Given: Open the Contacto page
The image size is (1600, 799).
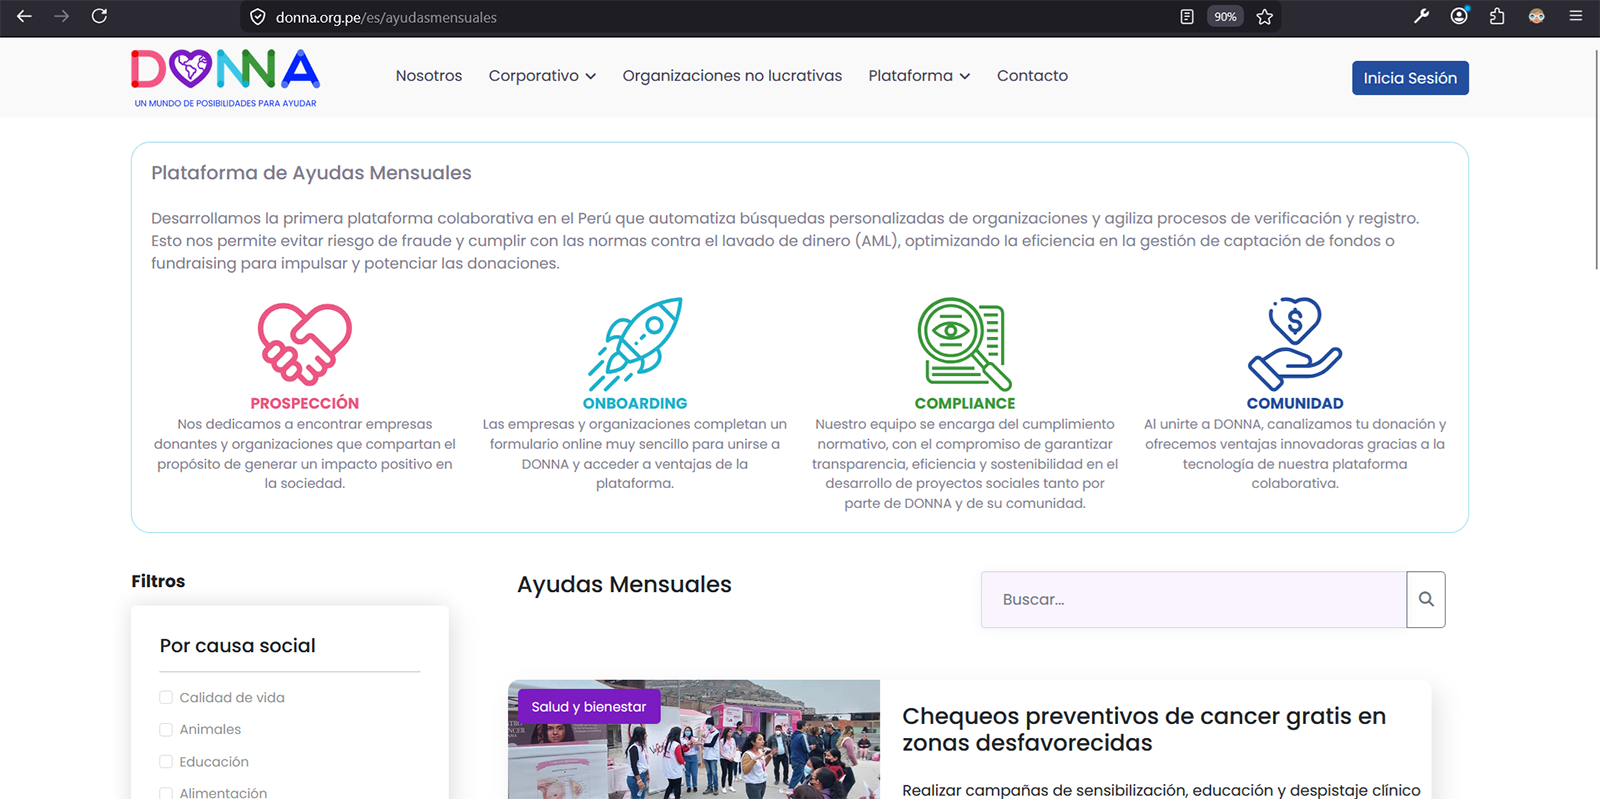Looking at the screenshot, I should pos(1032,76).
